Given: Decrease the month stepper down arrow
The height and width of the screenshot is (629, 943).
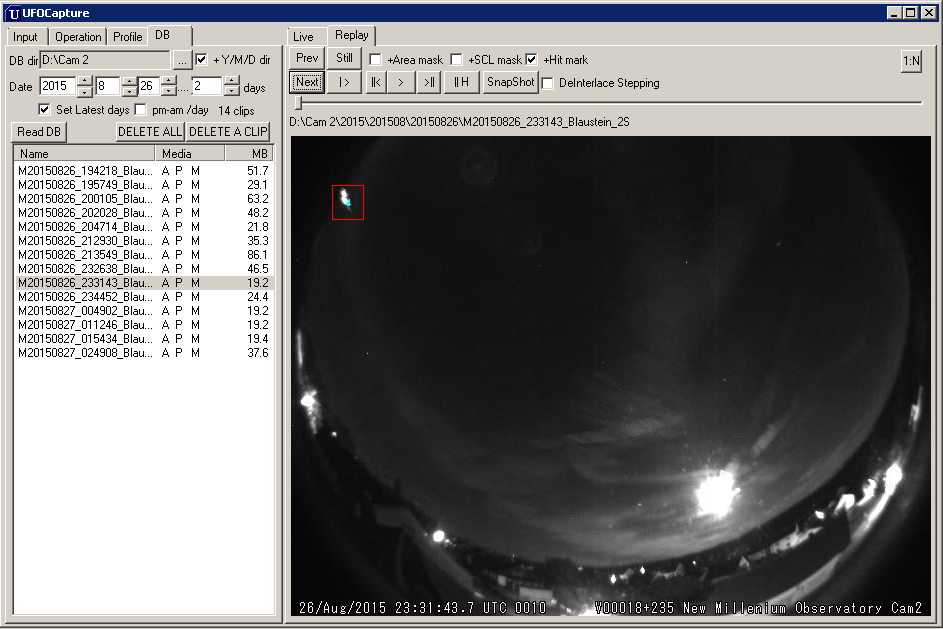Looking at the screenshot, I should (x=129, y=91).
